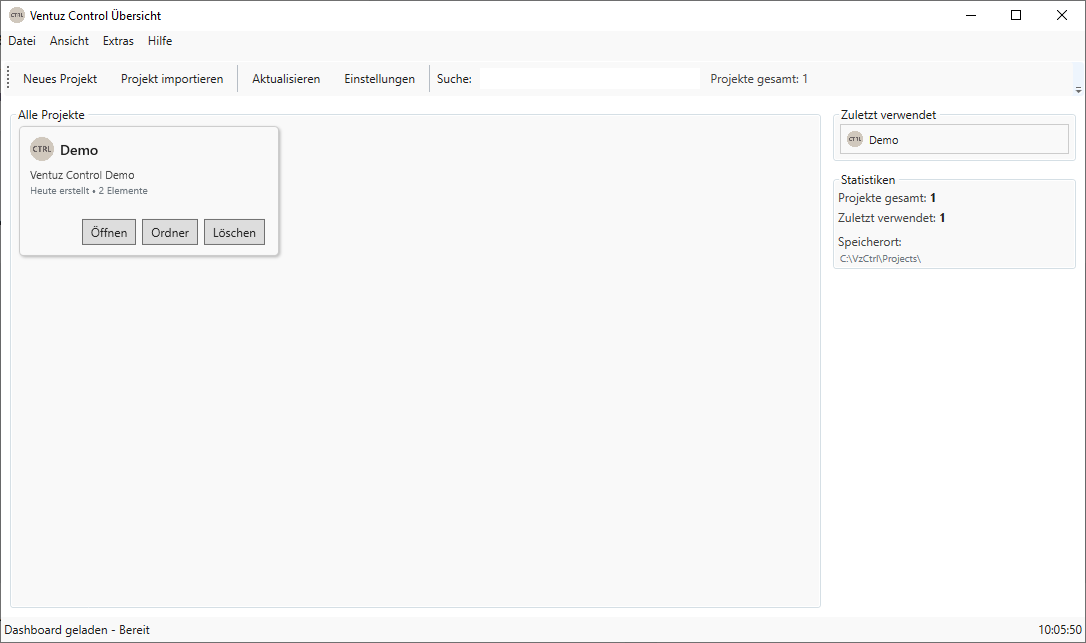Click the status bar clock 10:05:50

(1060, 630)
